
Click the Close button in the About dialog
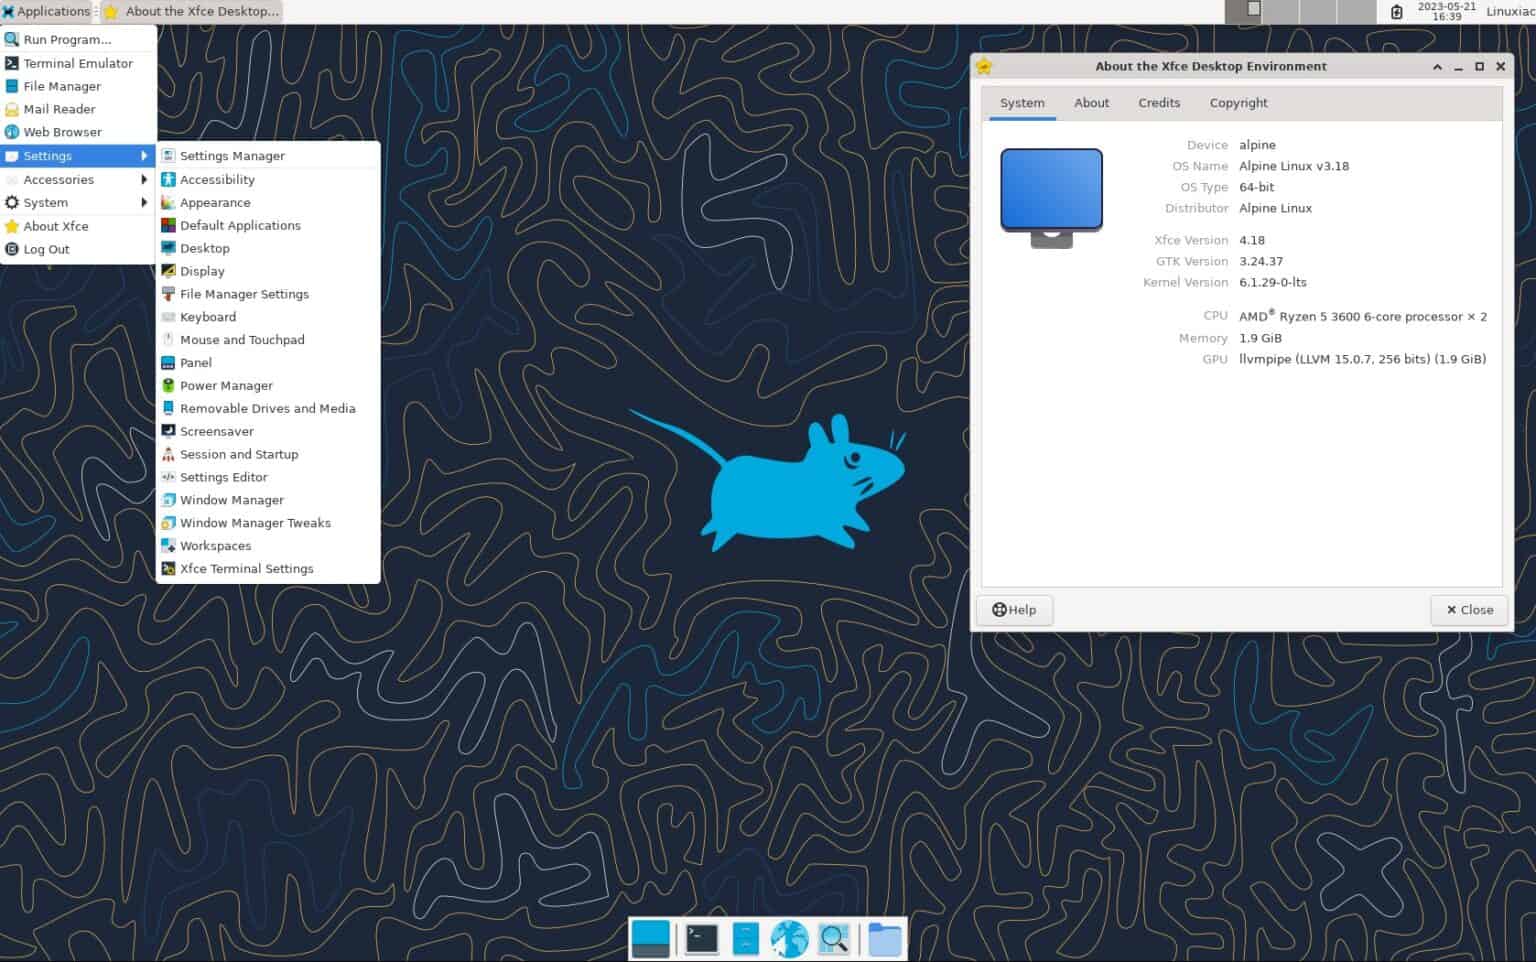[1468, 609]
